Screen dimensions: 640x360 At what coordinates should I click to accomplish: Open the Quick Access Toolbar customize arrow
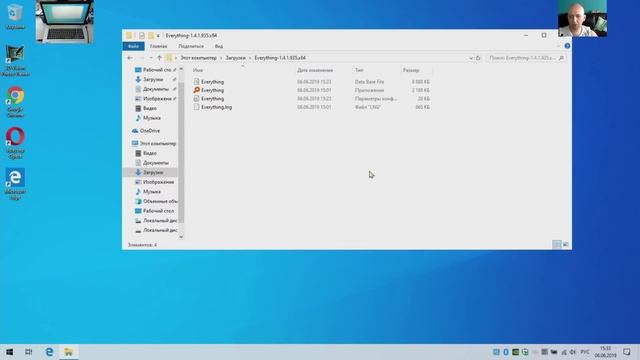(158, 36)
